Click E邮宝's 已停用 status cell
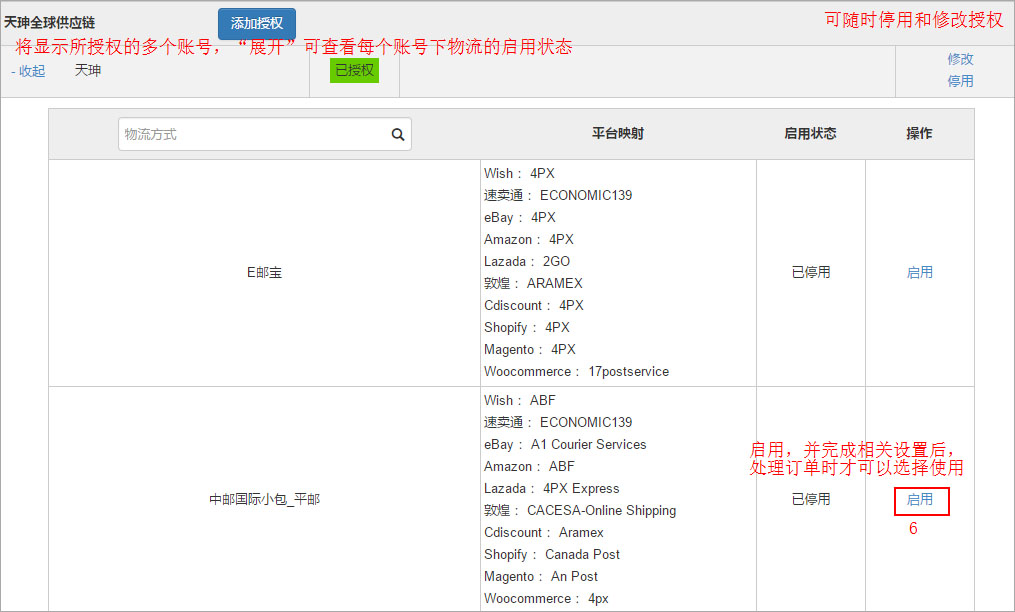 [810, 272]
